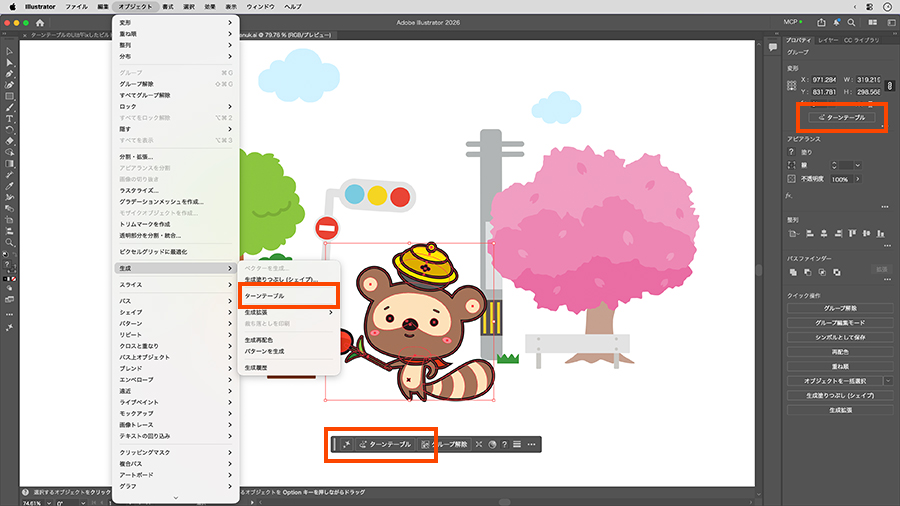Open the Edit Toolbar three-dot button

[x=9, y=314]
